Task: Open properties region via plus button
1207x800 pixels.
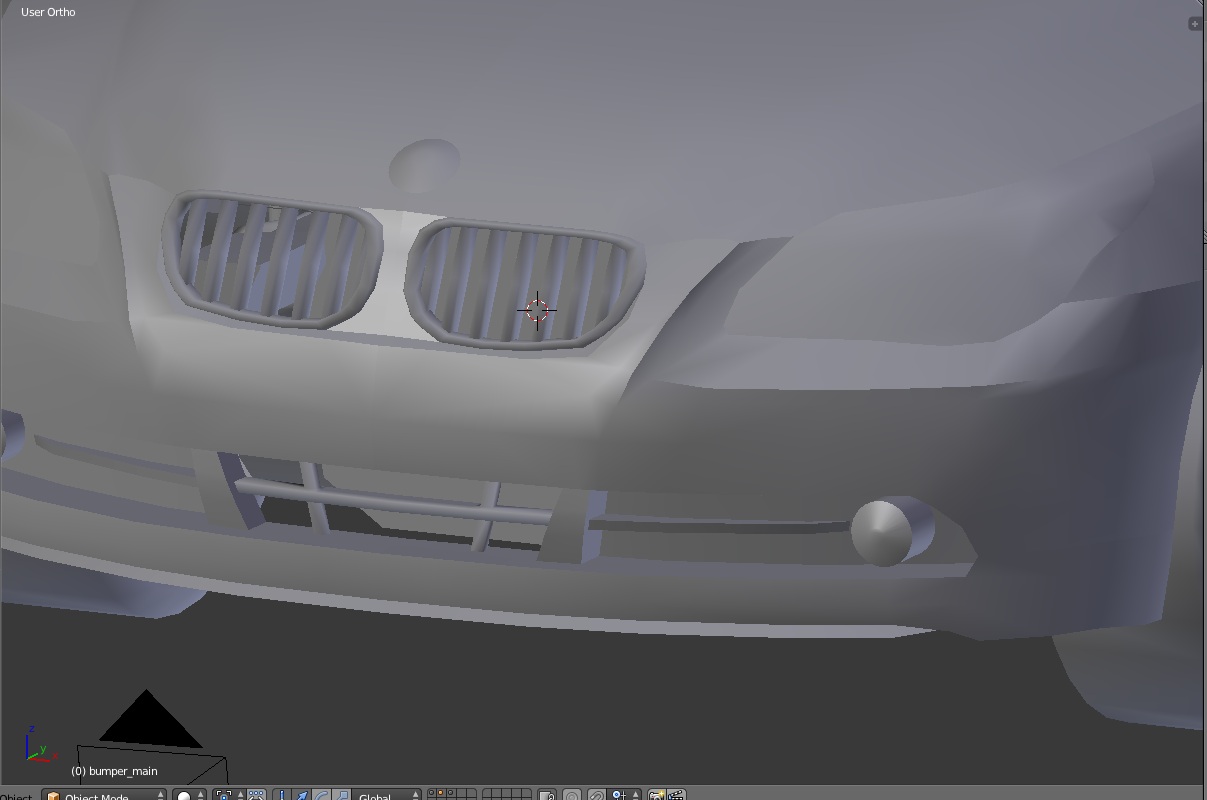Action: point(1195,23)
